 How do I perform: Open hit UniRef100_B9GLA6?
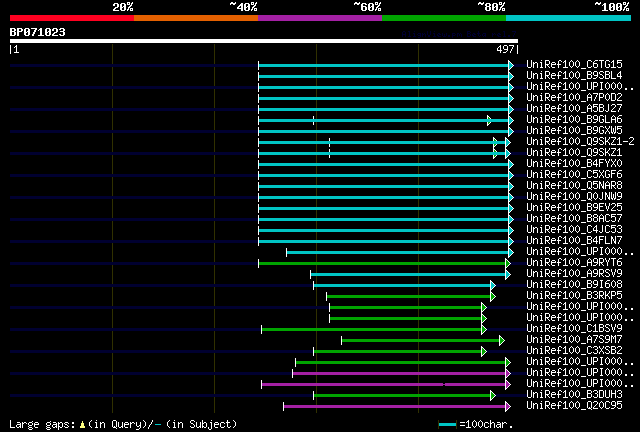point(574,119)
